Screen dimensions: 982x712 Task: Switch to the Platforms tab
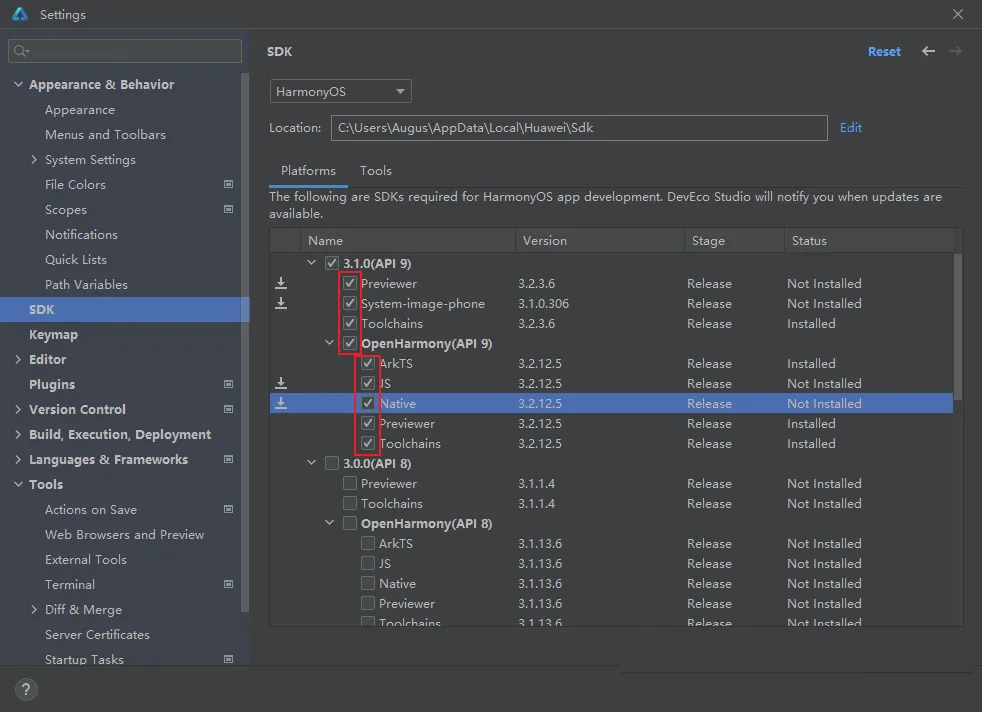click(308, 170)
